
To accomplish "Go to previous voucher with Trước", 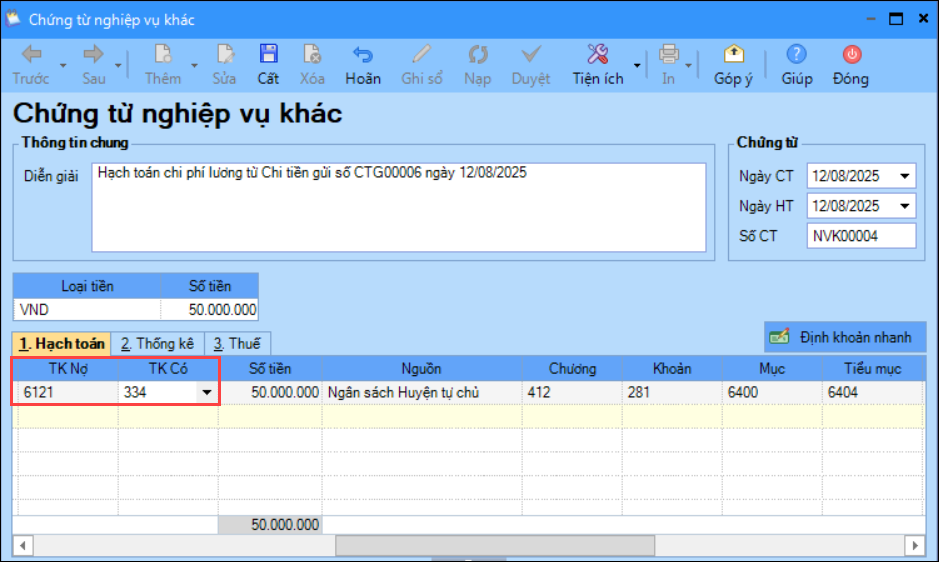I will 31,65.
